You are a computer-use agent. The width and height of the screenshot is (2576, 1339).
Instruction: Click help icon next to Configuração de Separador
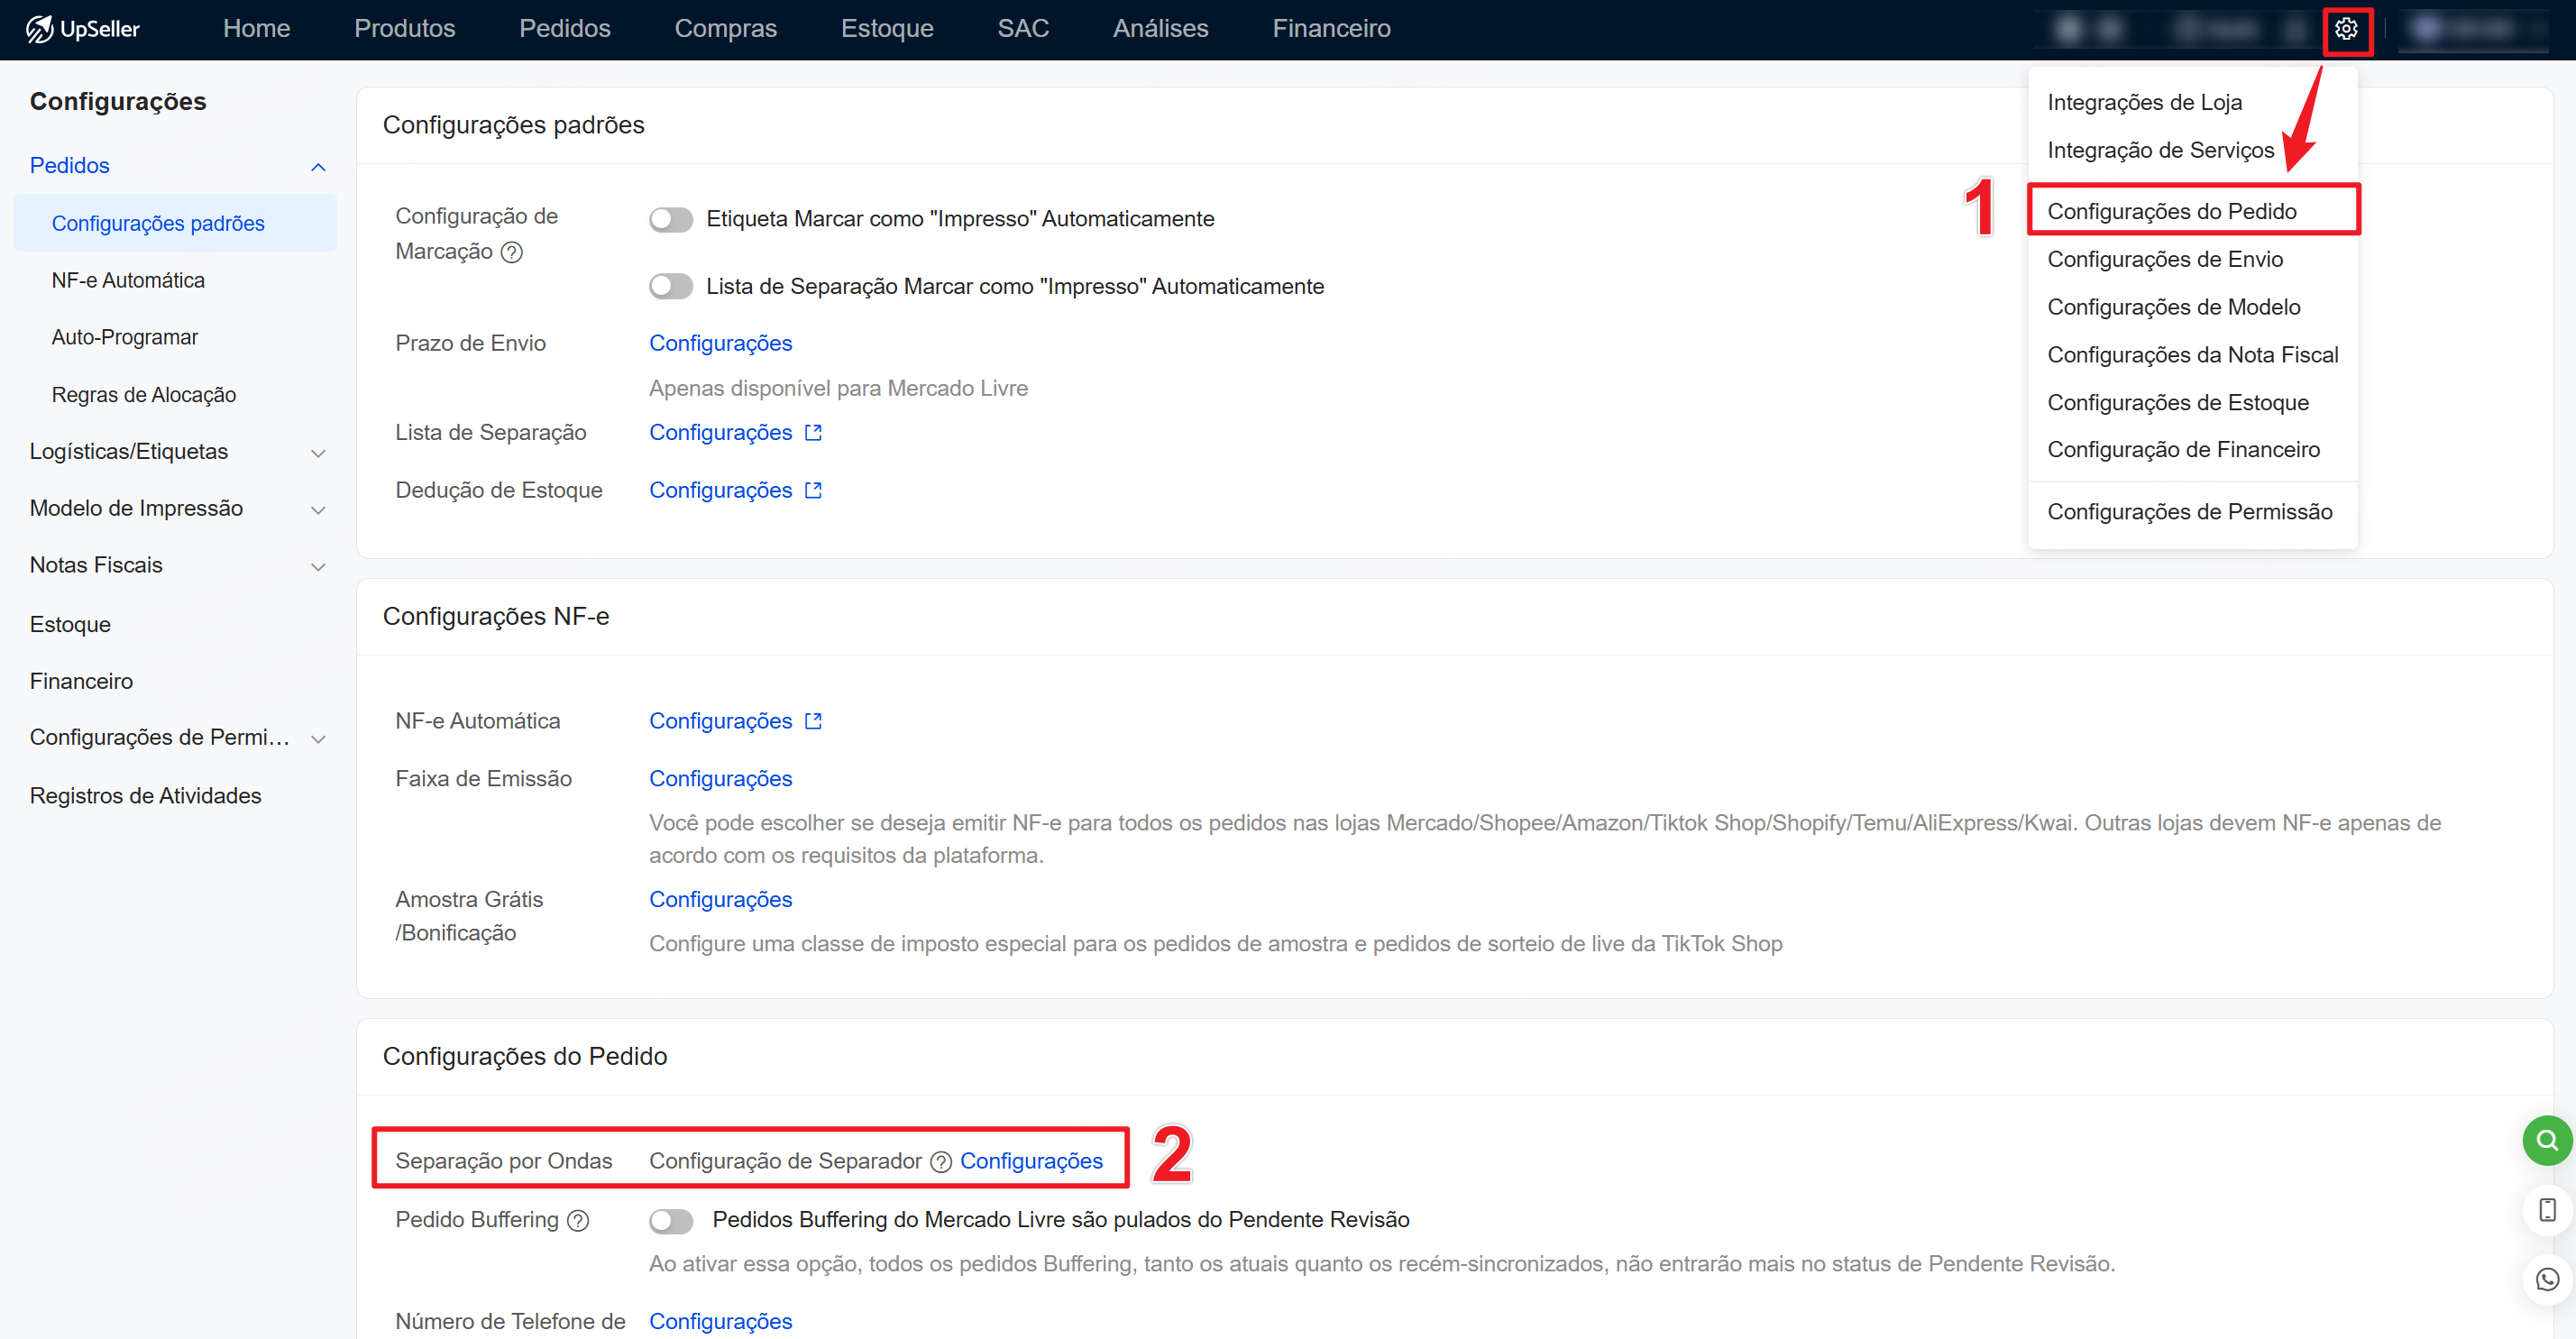(940, 1162)
